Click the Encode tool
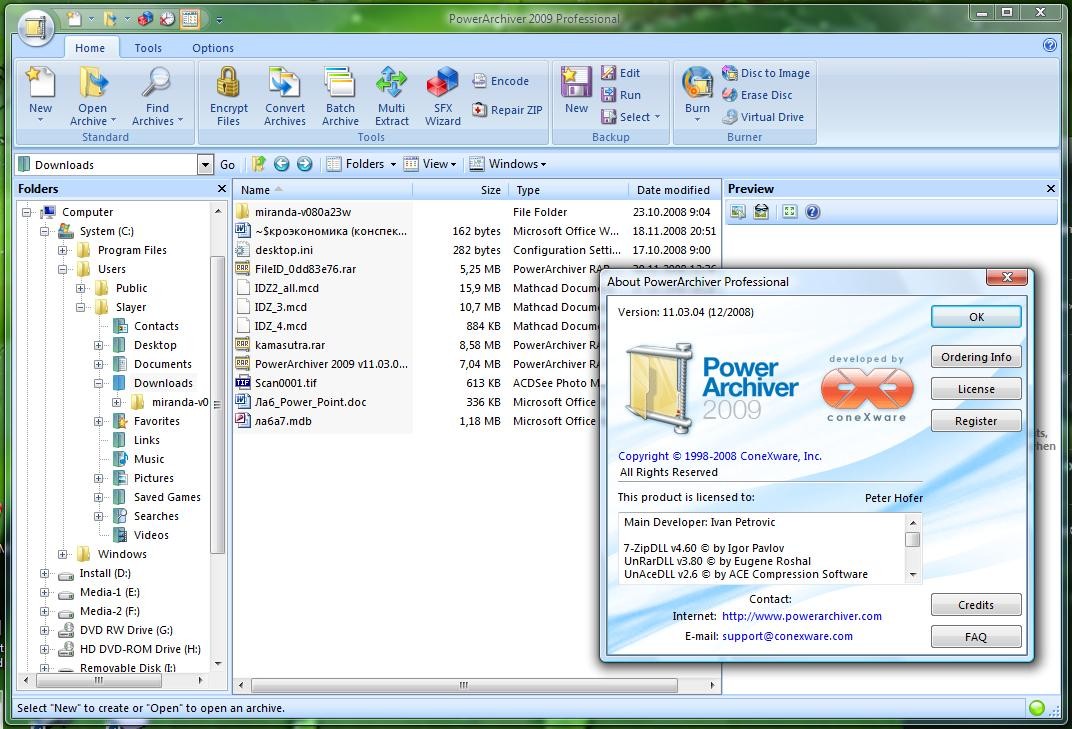Viewport: 1072px width, 729px height. click(x=500, y=81)
